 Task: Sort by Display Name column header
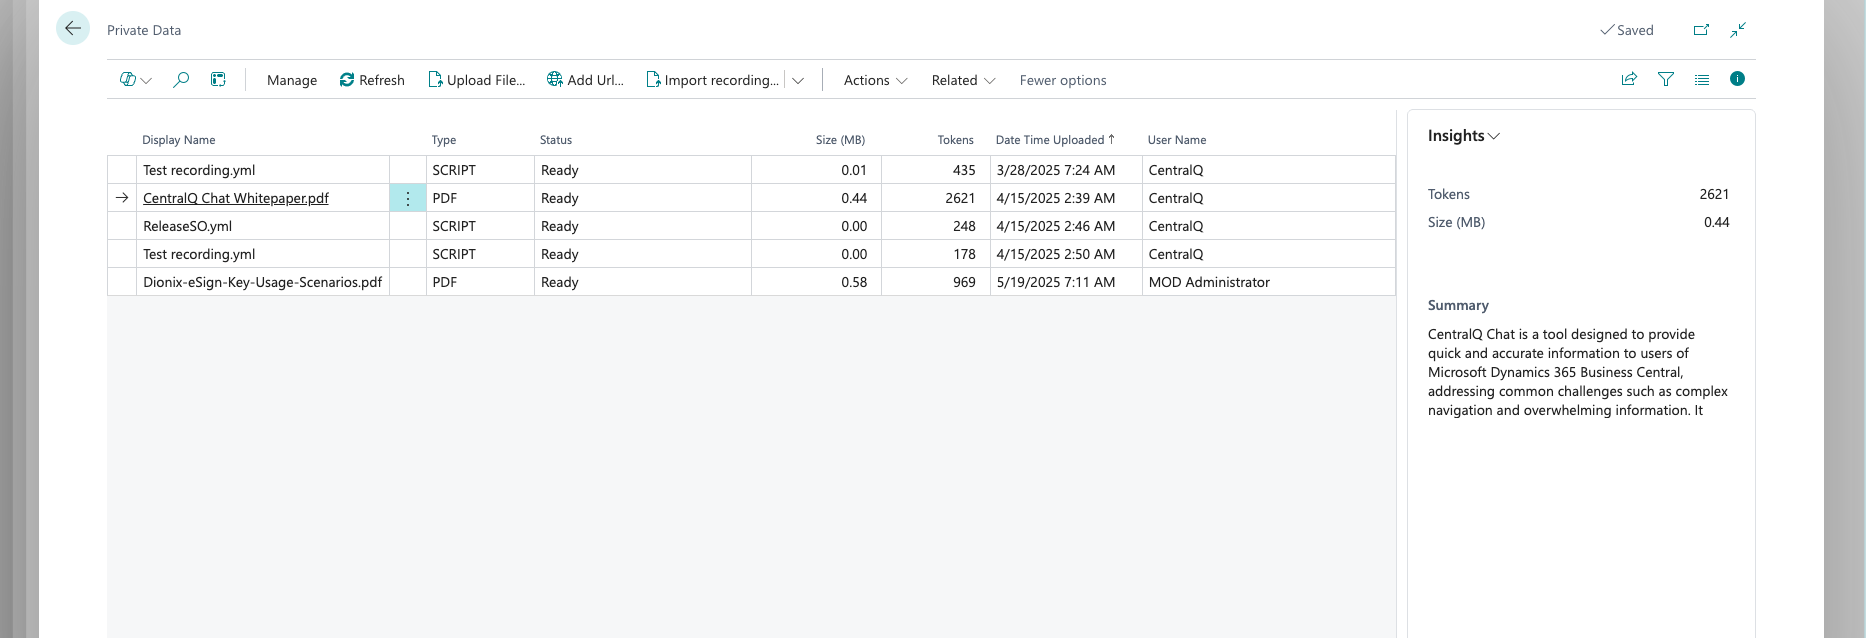coord(179,140)
